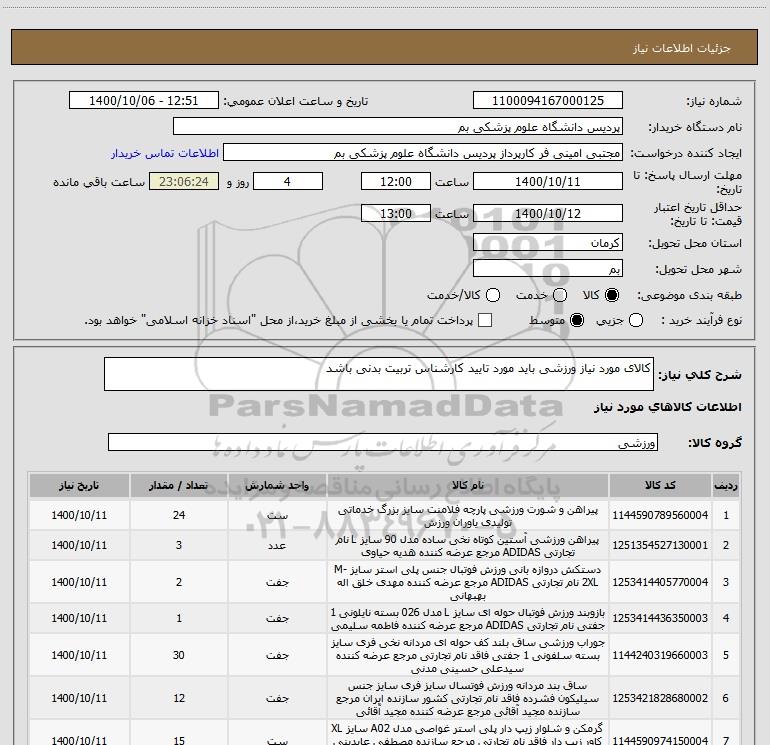Click the need number field 1100094167000125
Screen dimensions: 770x745
(x=548, y=101)
